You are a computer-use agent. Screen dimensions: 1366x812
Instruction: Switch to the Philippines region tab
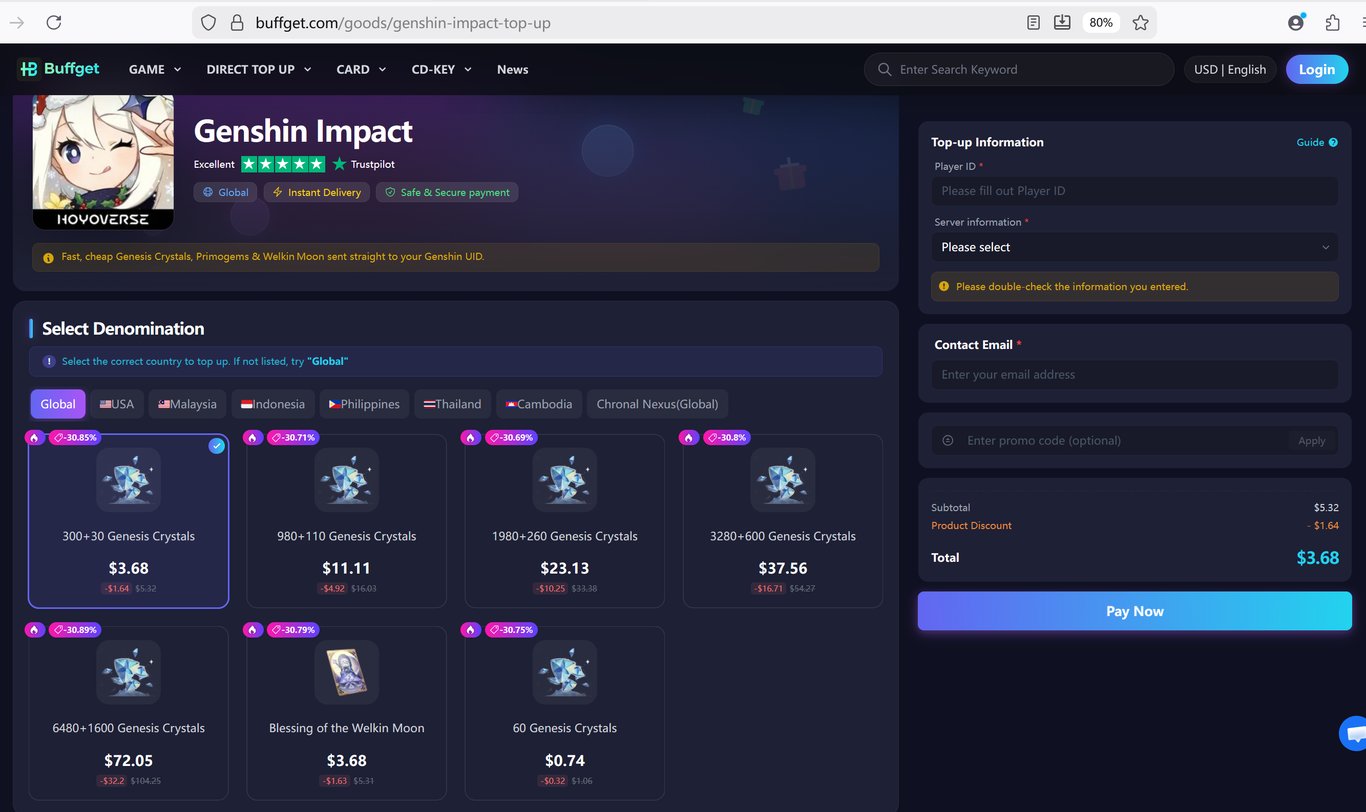364,404
